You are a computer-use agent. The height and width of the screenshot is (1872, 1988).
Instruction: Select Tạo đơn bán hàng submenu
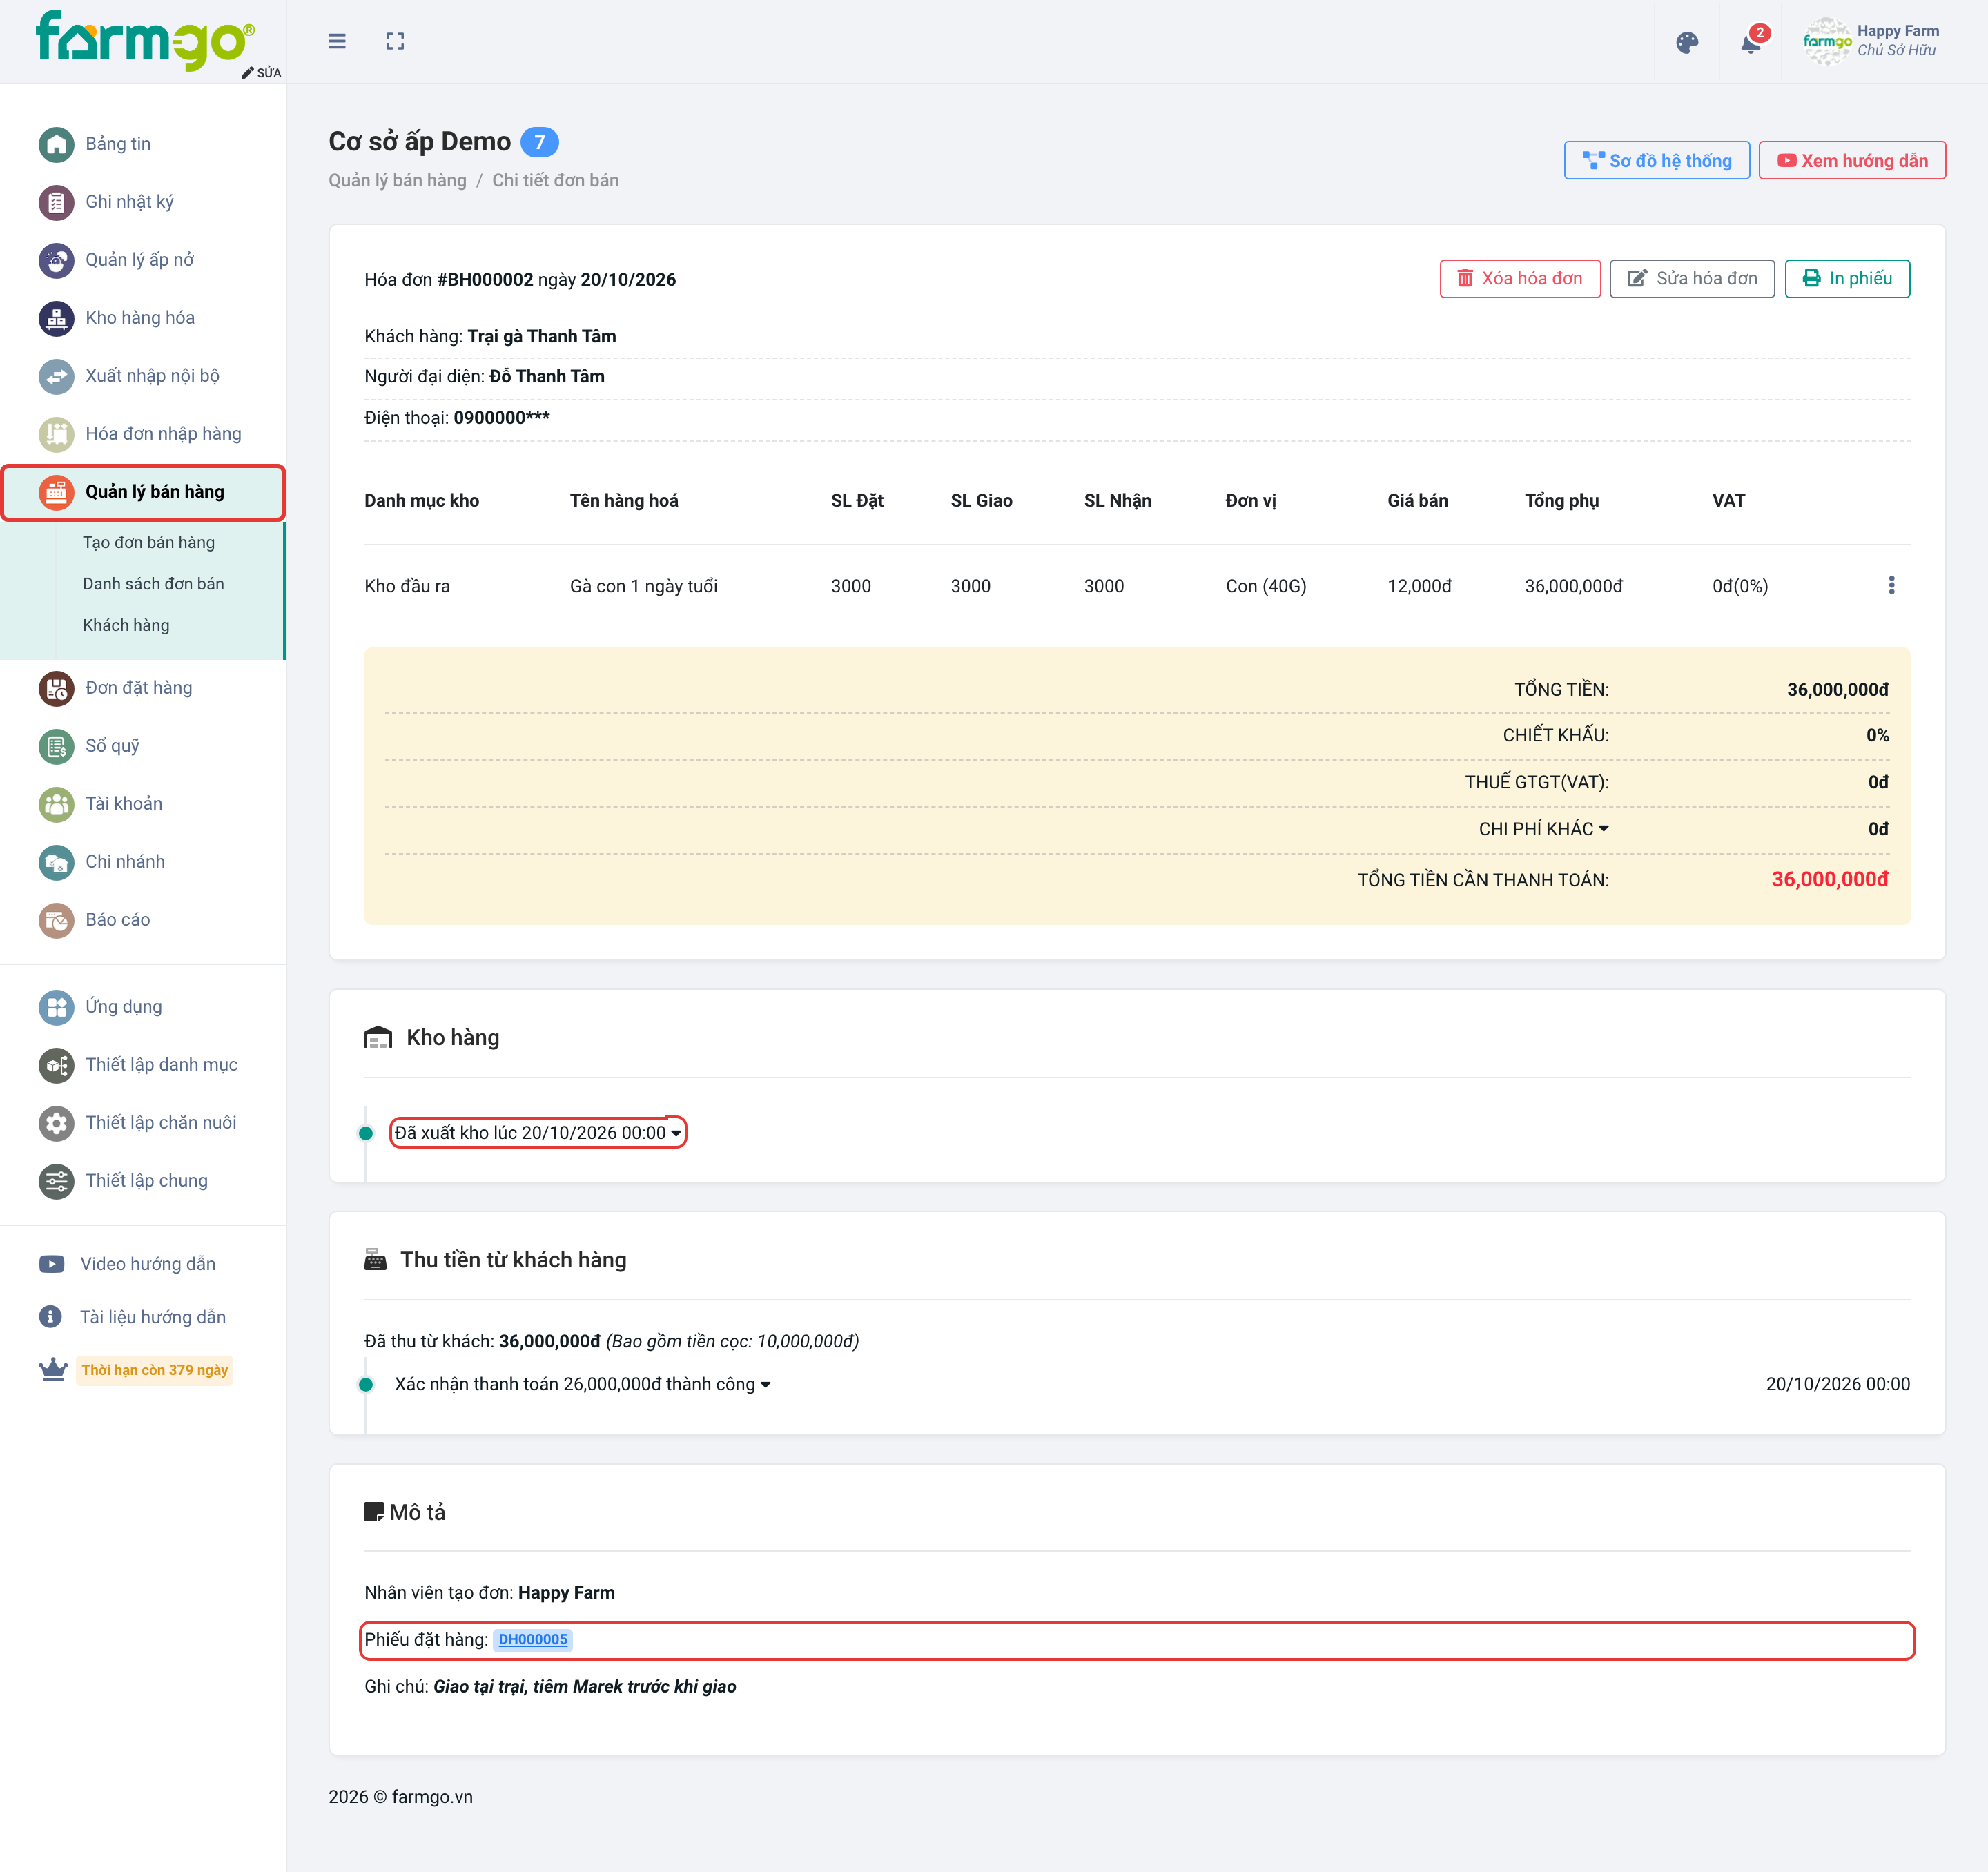coord(148,542)
